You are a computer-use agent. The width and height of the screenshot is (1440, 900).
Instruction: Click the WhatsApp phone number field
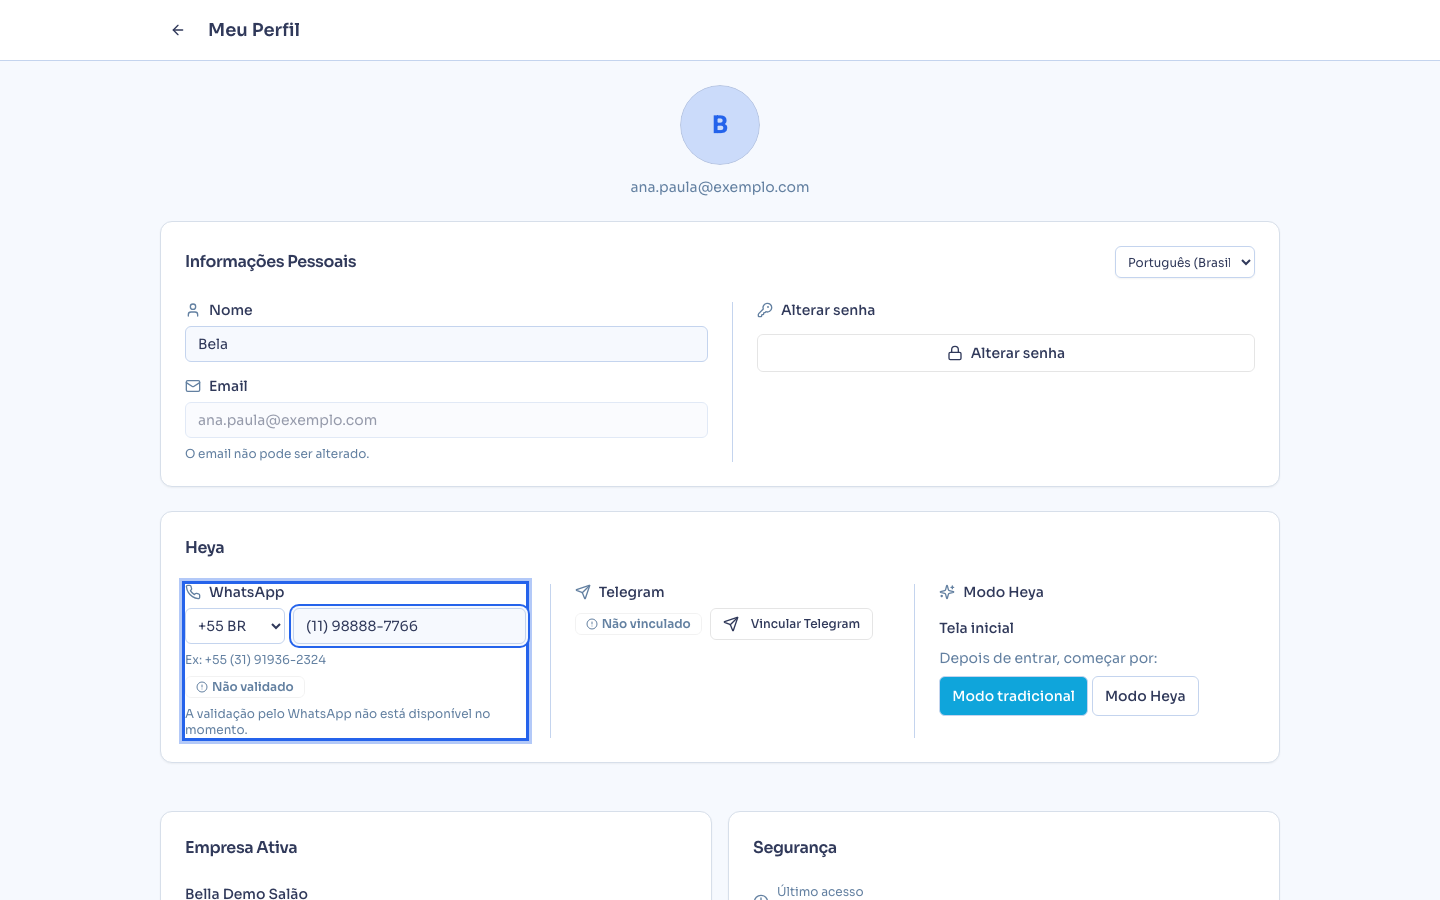409,626
